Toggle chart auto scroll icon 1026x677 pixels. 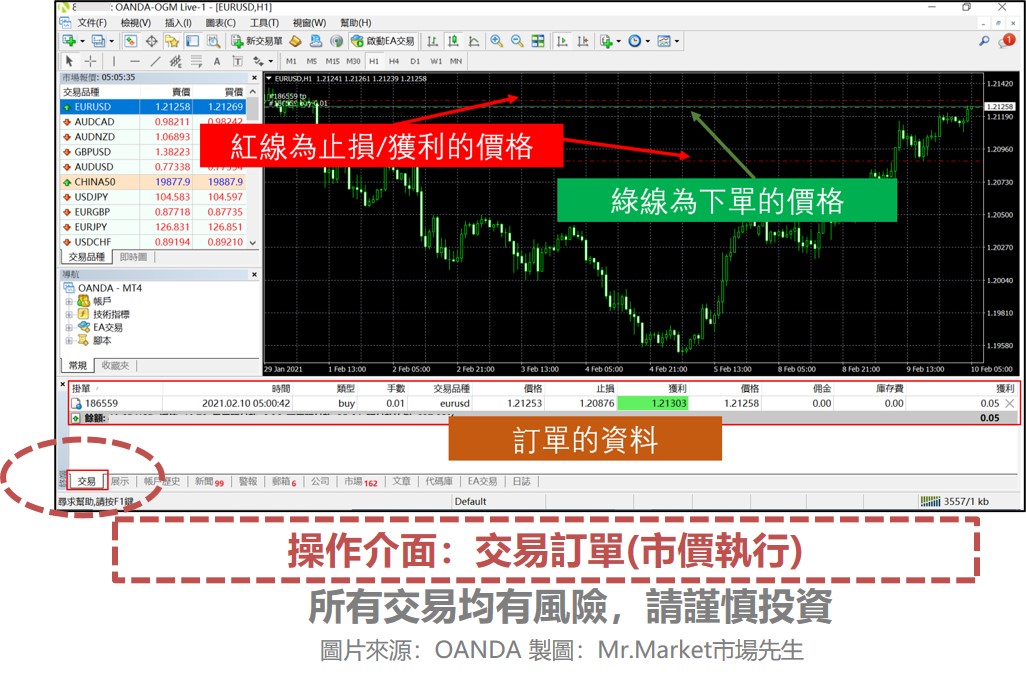click(562, 41)
